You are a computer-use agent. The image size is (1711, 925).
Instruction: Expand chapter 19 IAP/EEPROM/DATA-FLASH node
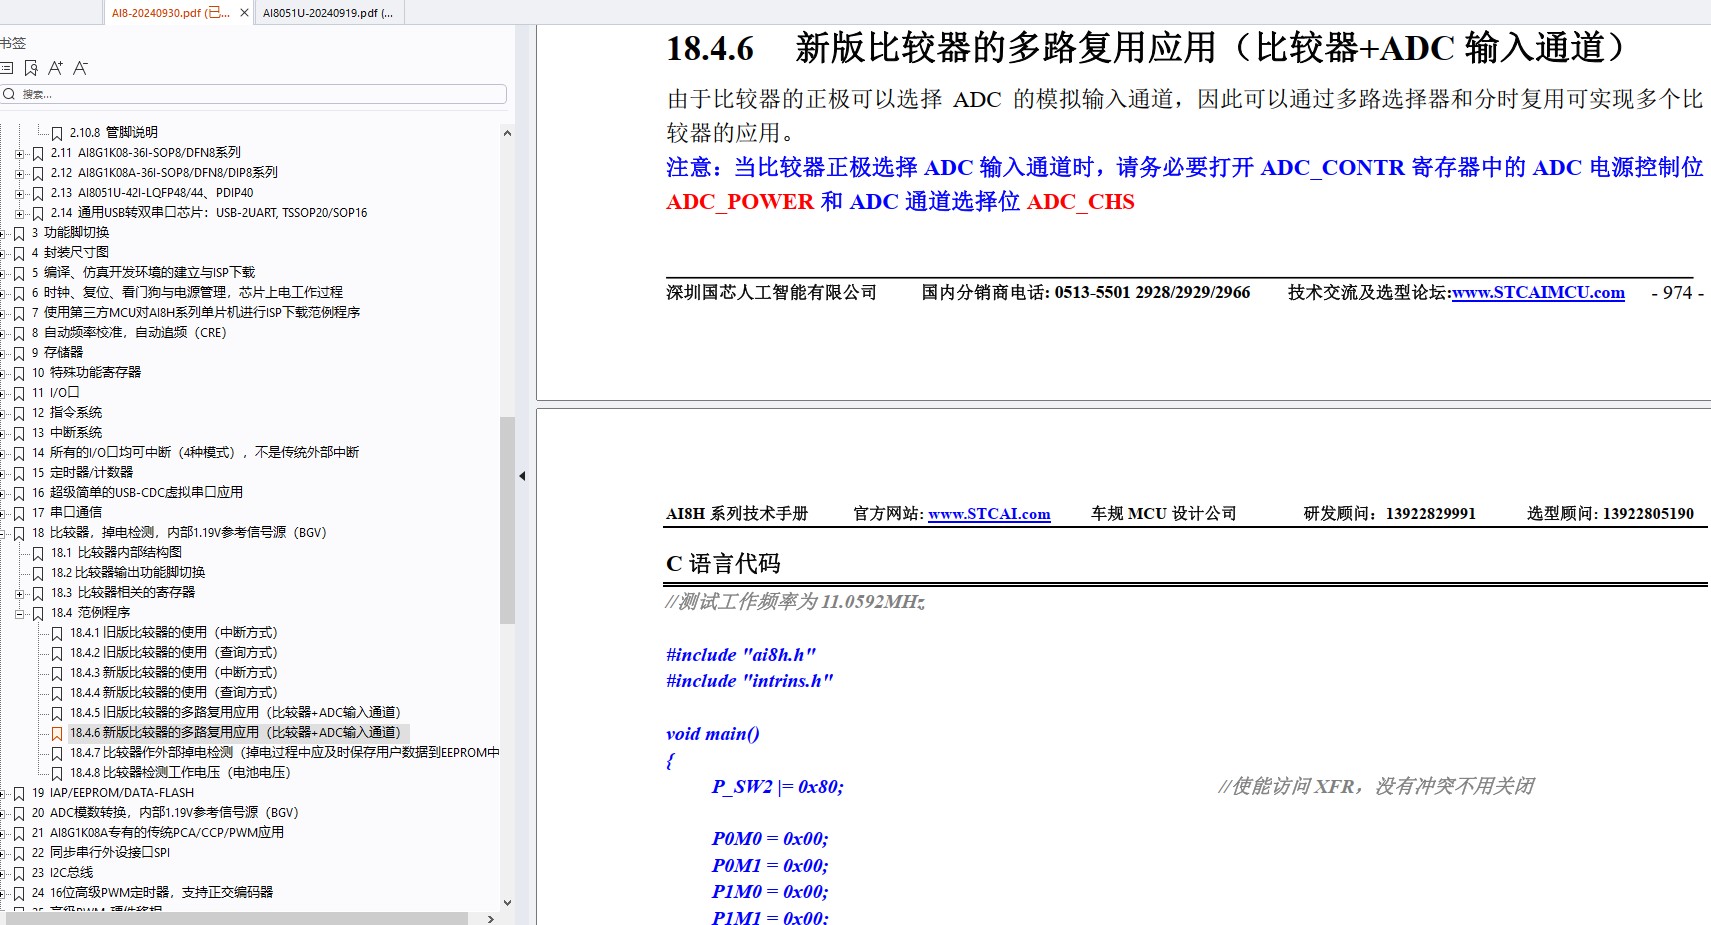(2, 793)
